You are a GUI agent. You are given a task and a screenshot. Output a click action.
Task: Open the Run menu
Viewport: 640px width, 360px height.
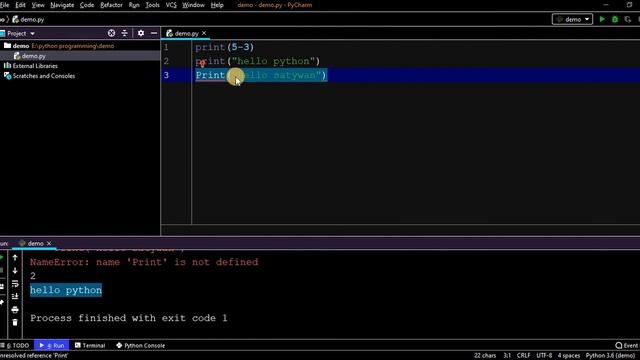pos(134,5)
